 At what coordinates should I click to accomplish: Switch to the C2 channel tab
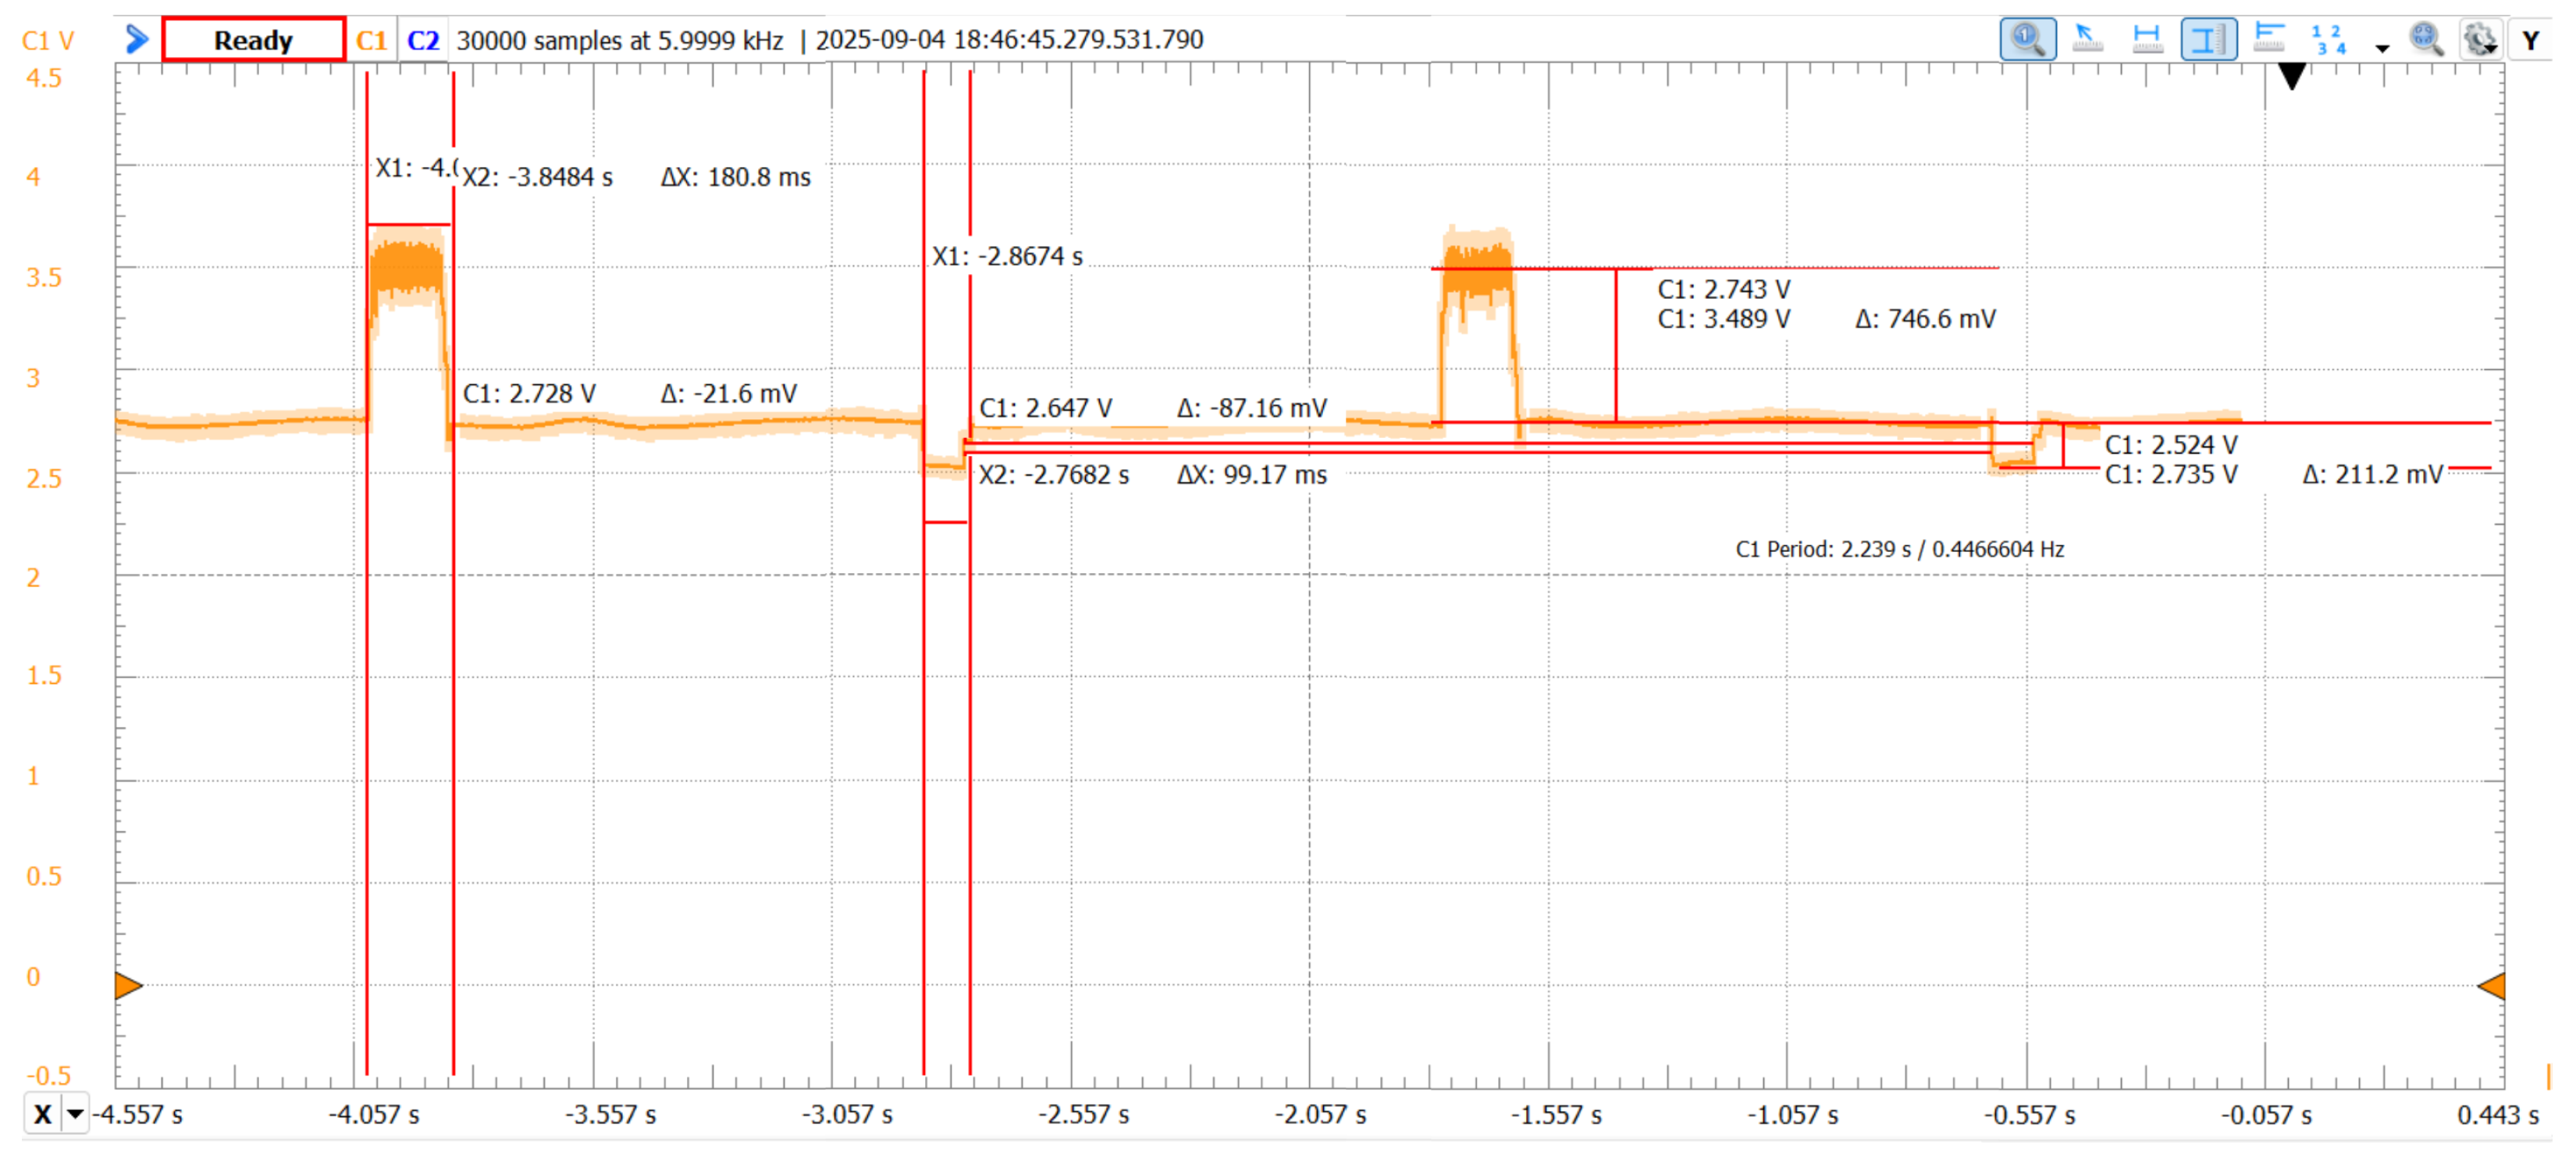point(422,40)
